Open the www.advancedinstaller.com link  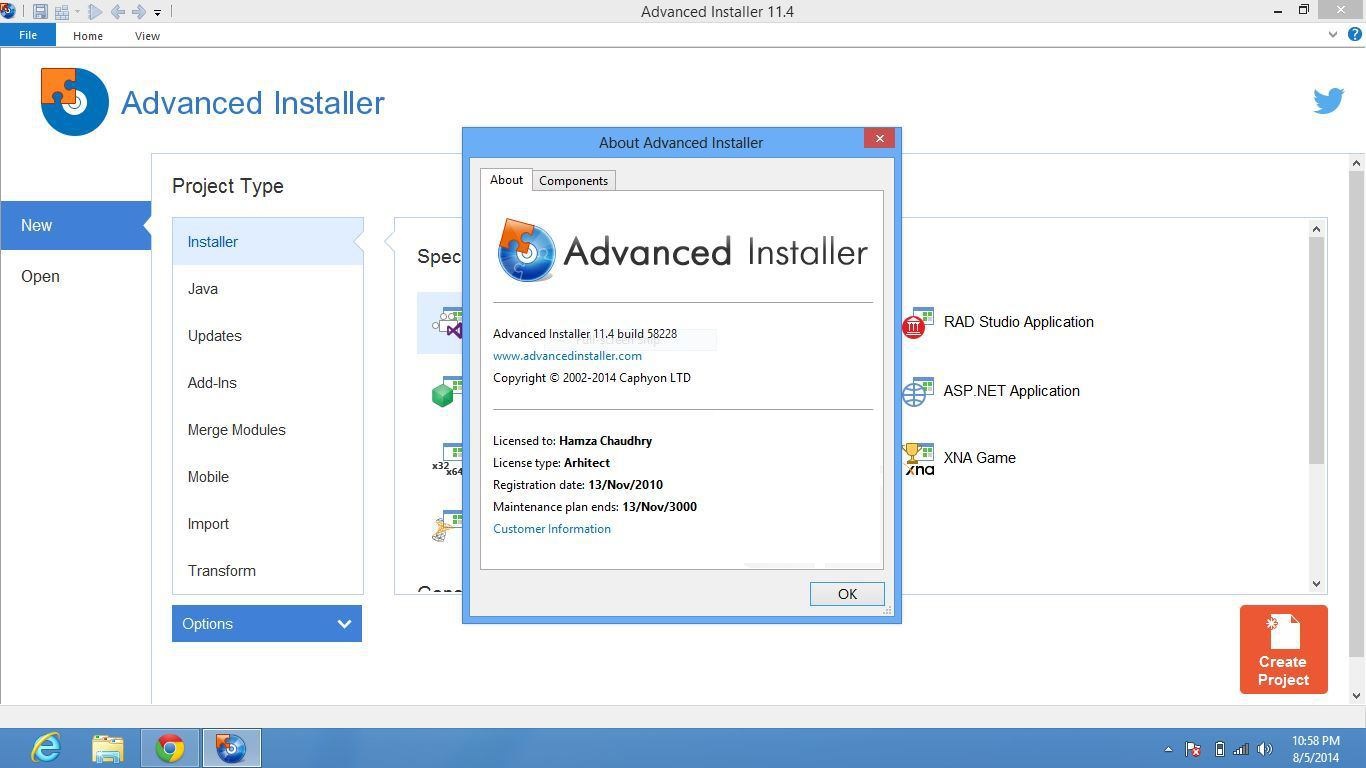[567, 356]
